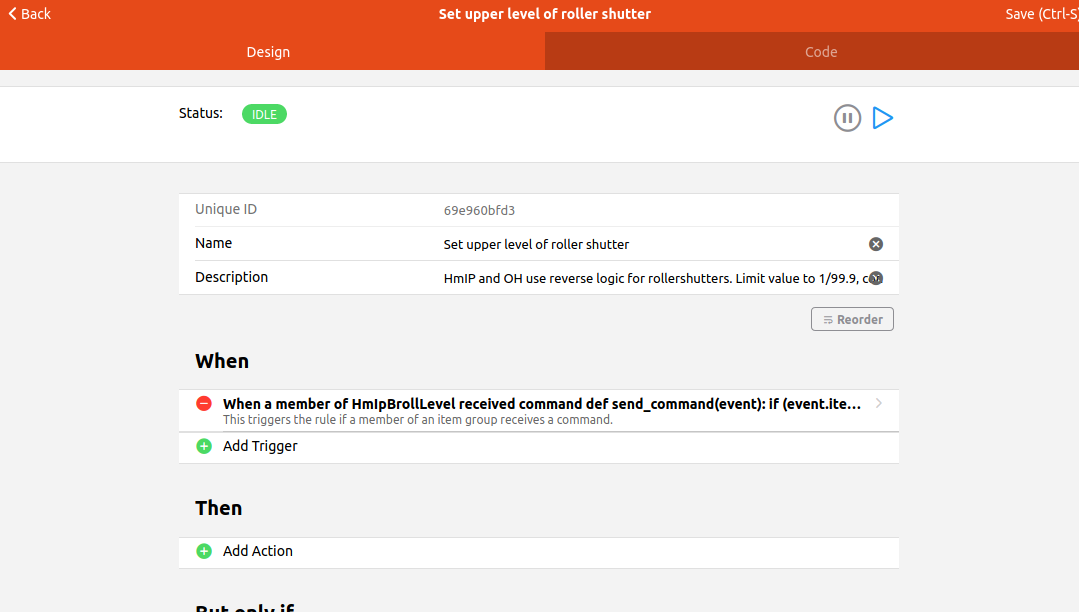Image resolution: width=1079 pixels, height=612 pixels.
Task: Save the rule via Save (Ctrl-S)
Action: tap(1041, 14)
